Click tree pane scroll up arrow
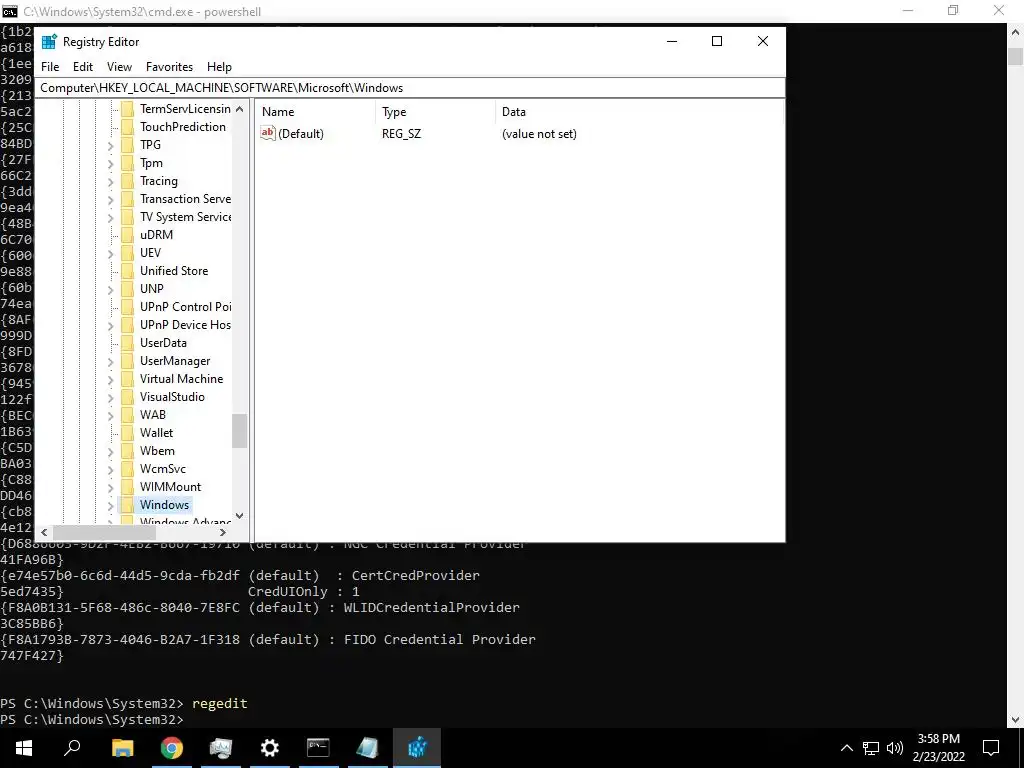The height and width of the screenshot is (768, 1024). [240, 109]
